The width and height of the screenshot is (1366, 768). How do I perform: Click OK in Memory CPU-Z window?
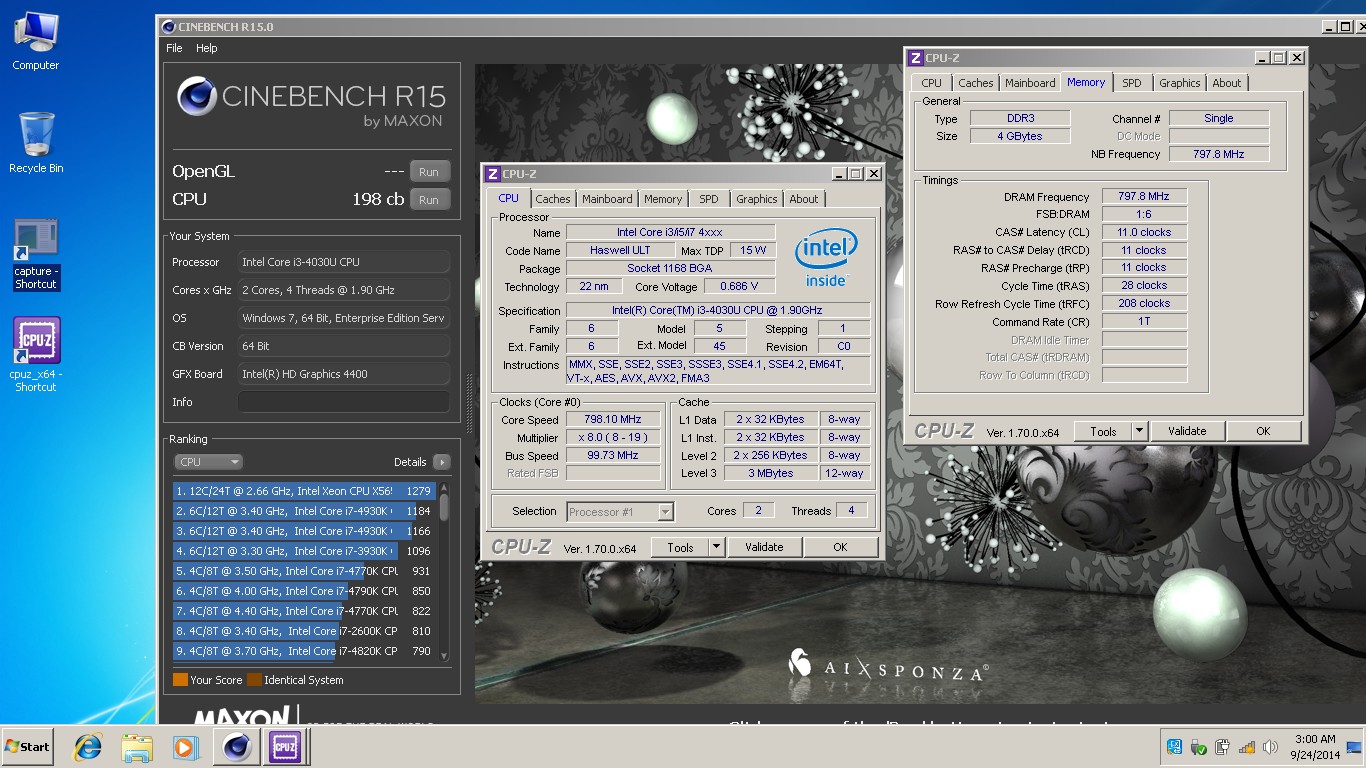[x=1263, y=431]
